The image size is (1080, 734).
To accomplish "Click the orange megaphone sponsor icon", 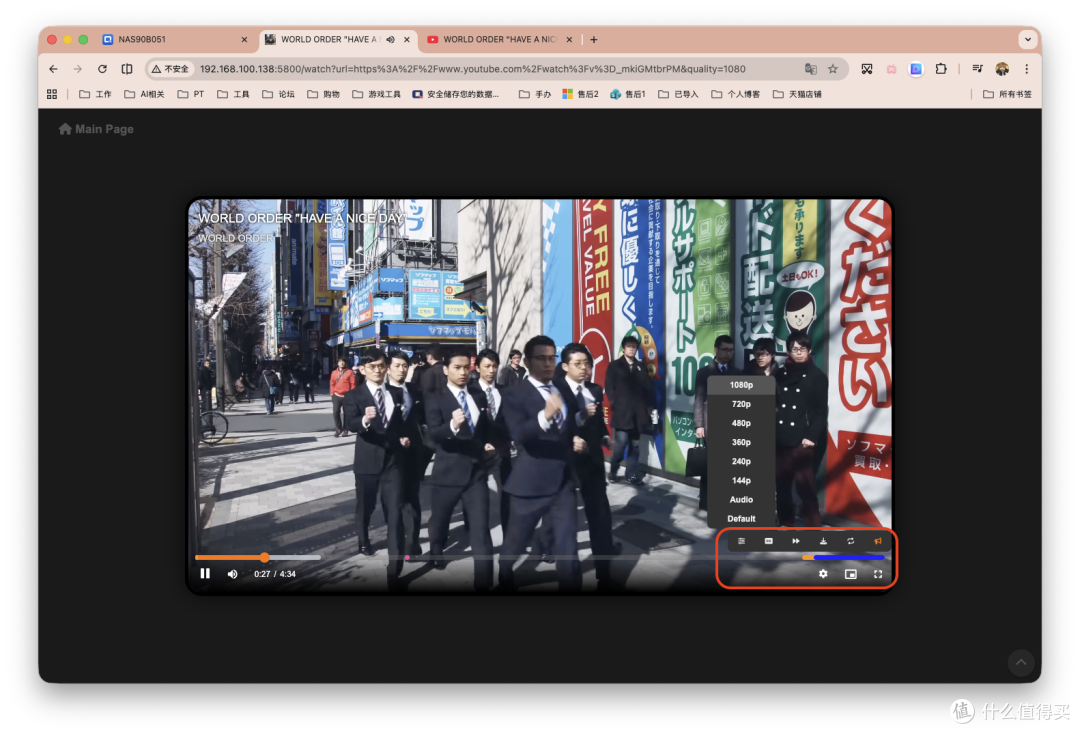I will coord(878,541).
